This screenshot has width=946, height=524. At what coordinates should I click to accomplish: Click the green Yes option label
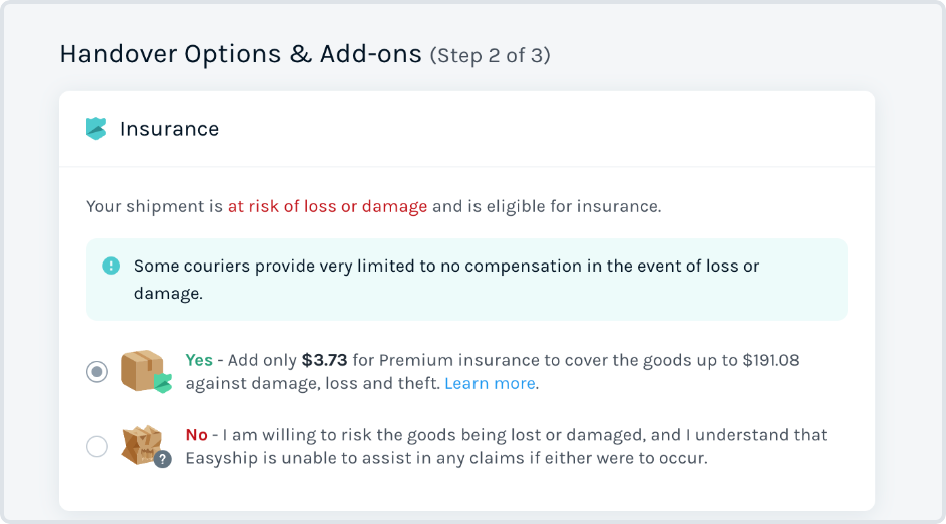[199, 360]
